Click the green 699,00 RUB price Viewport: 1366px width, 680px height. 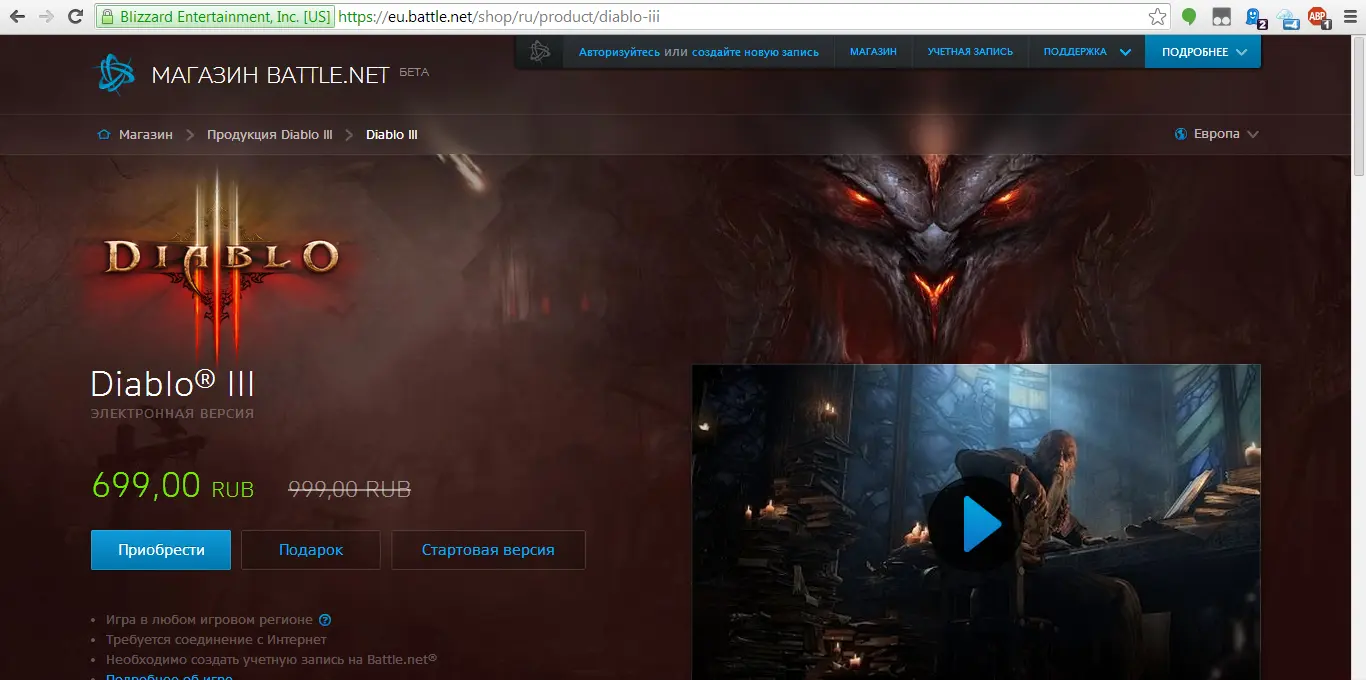click(x=173, y=486)
